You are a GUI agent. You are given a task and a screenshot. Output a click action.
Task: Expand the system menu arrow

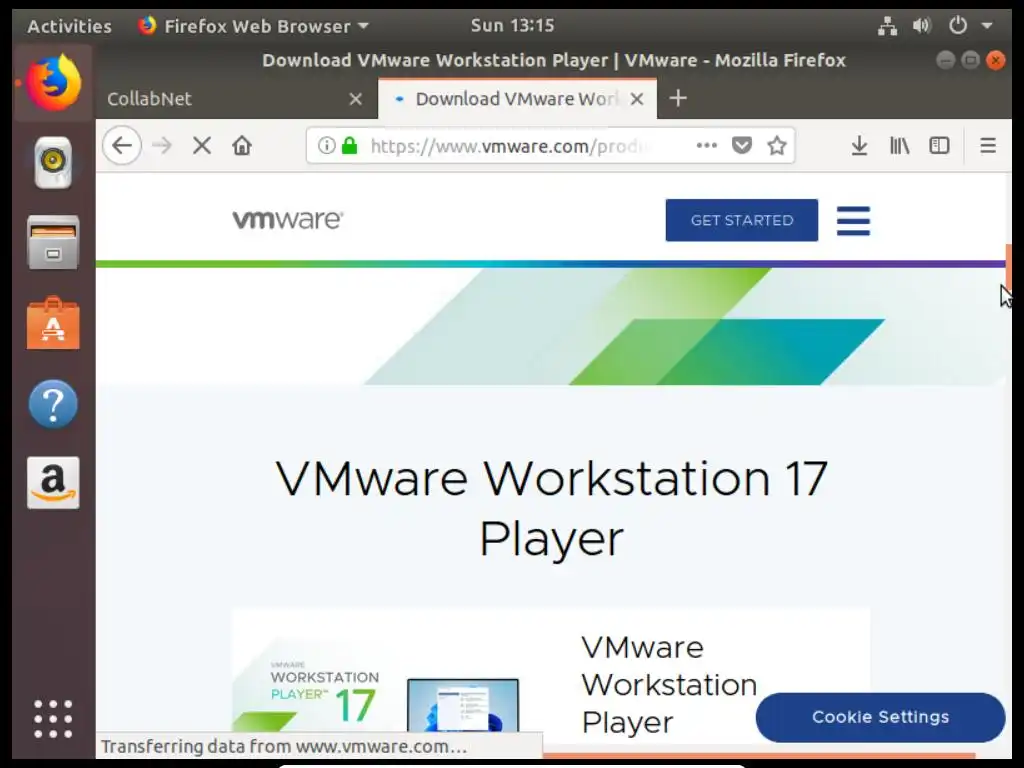coord(987,26)
